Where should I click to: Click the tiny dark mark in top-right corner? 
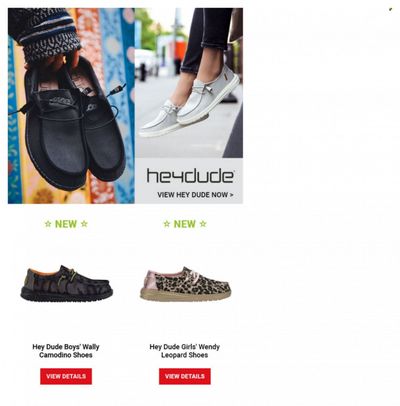[x=391, y=9]
